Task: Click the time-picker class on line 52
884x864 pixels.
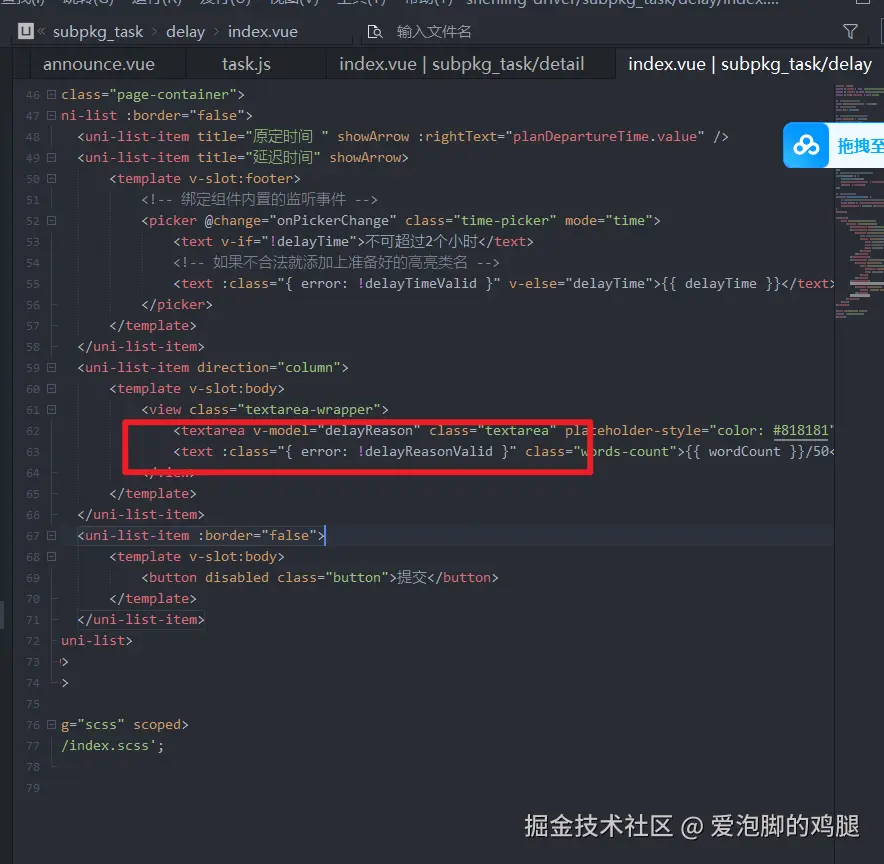Action: pyautogui.click(x=505, y=220)
